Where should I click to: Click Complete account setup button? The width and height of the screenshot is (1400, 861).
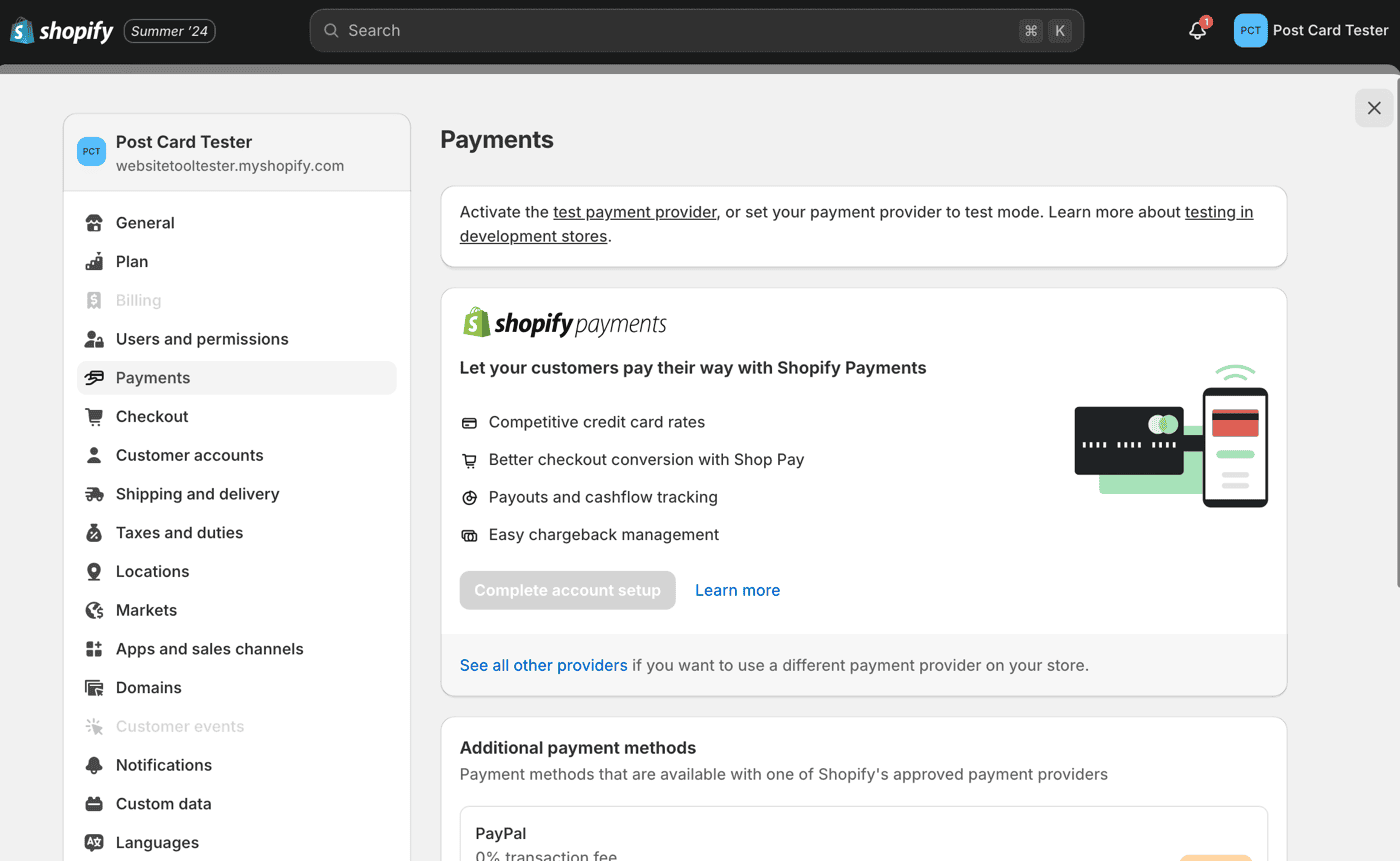click(568, 590)
